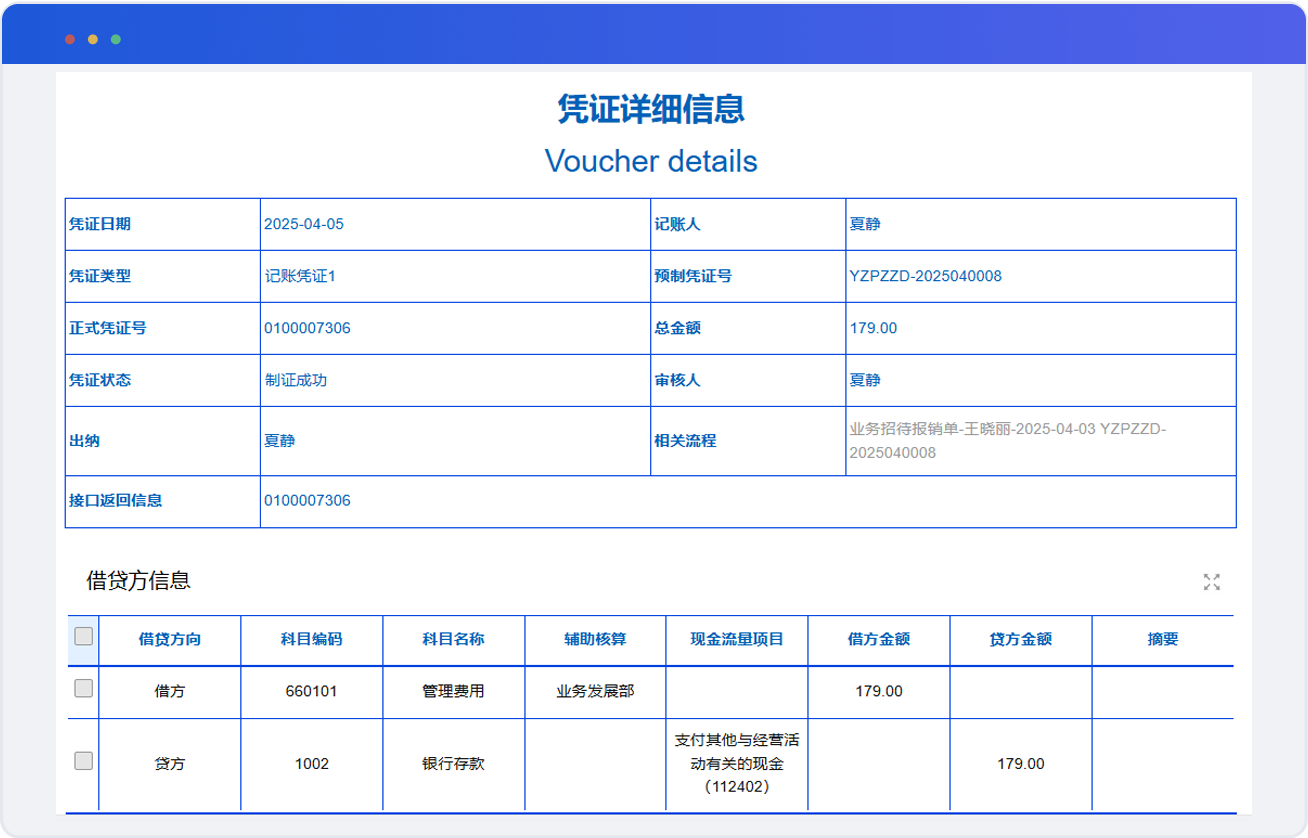This screenshot has height=838, width=1308.
Task: Click the 贷方金额 column header
Action: [x=1020, y=639]
